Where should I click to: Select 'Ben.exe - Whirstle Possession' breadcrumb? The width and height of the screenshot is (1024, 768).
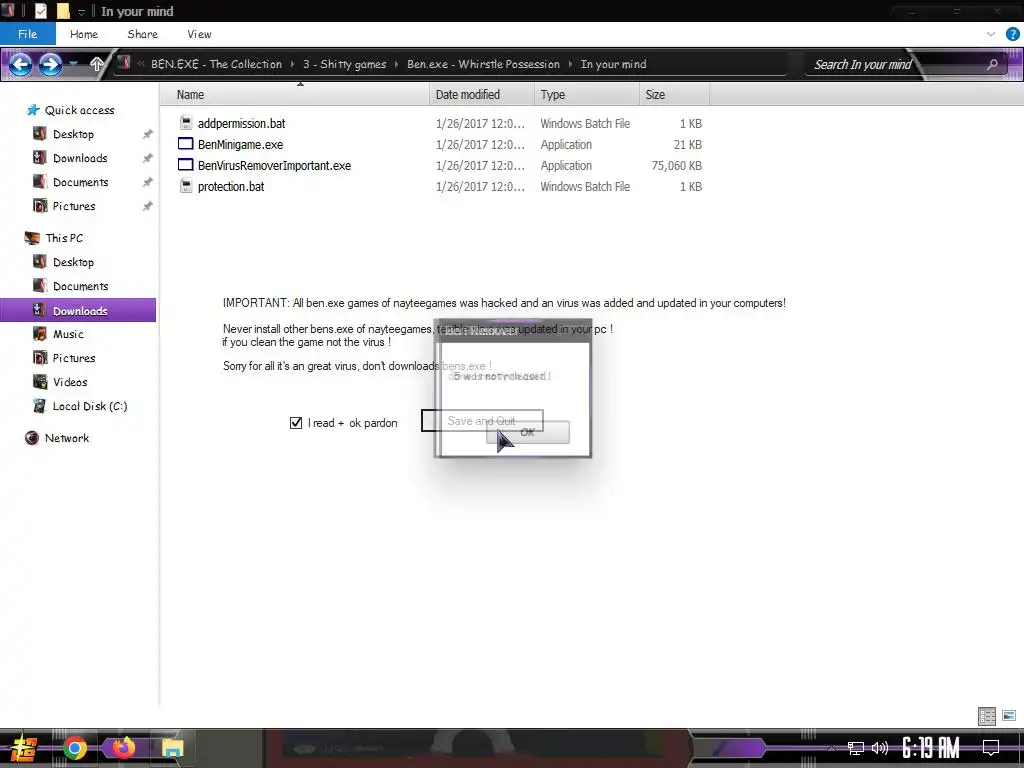(483, 64)
